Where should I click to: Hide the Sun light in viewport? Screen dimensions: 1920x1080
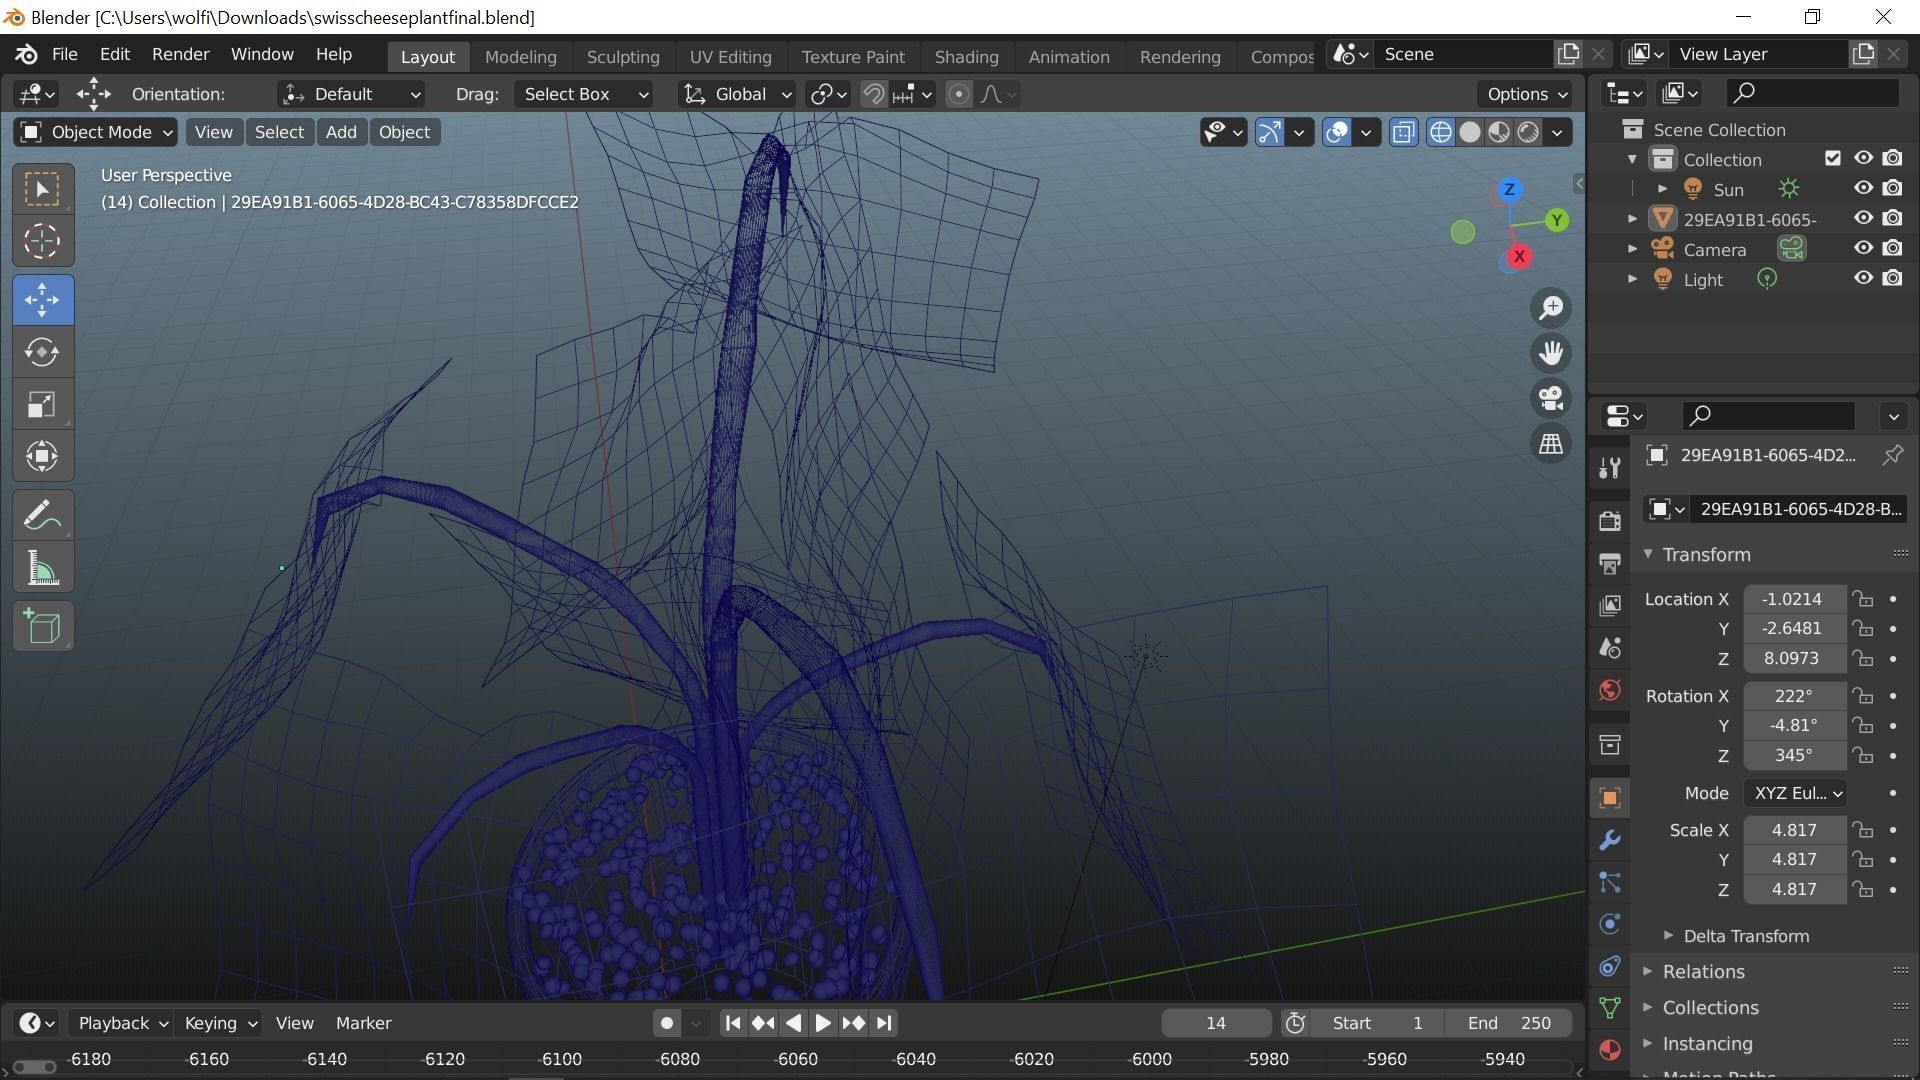1863,188
